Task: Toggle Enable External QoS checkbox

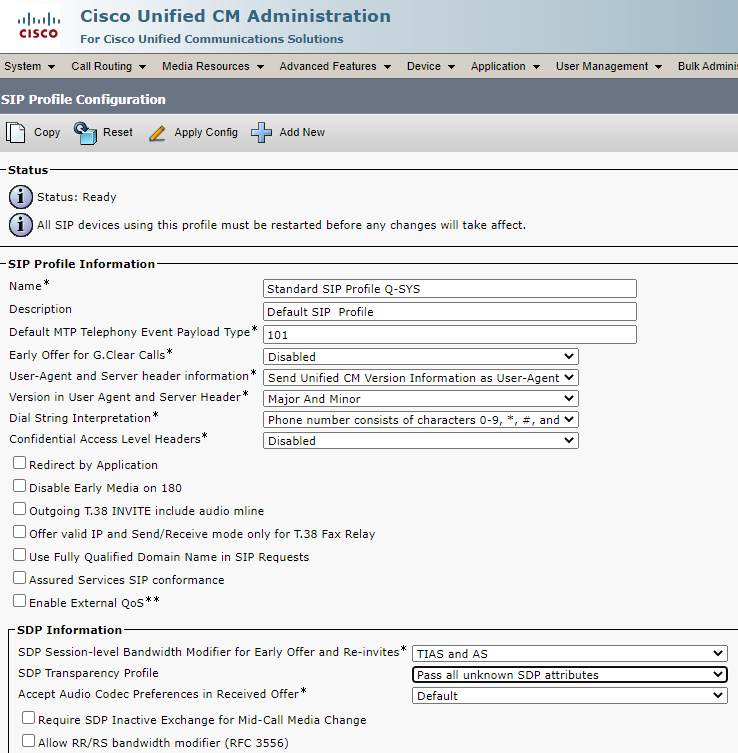Action: pos(20,601)
